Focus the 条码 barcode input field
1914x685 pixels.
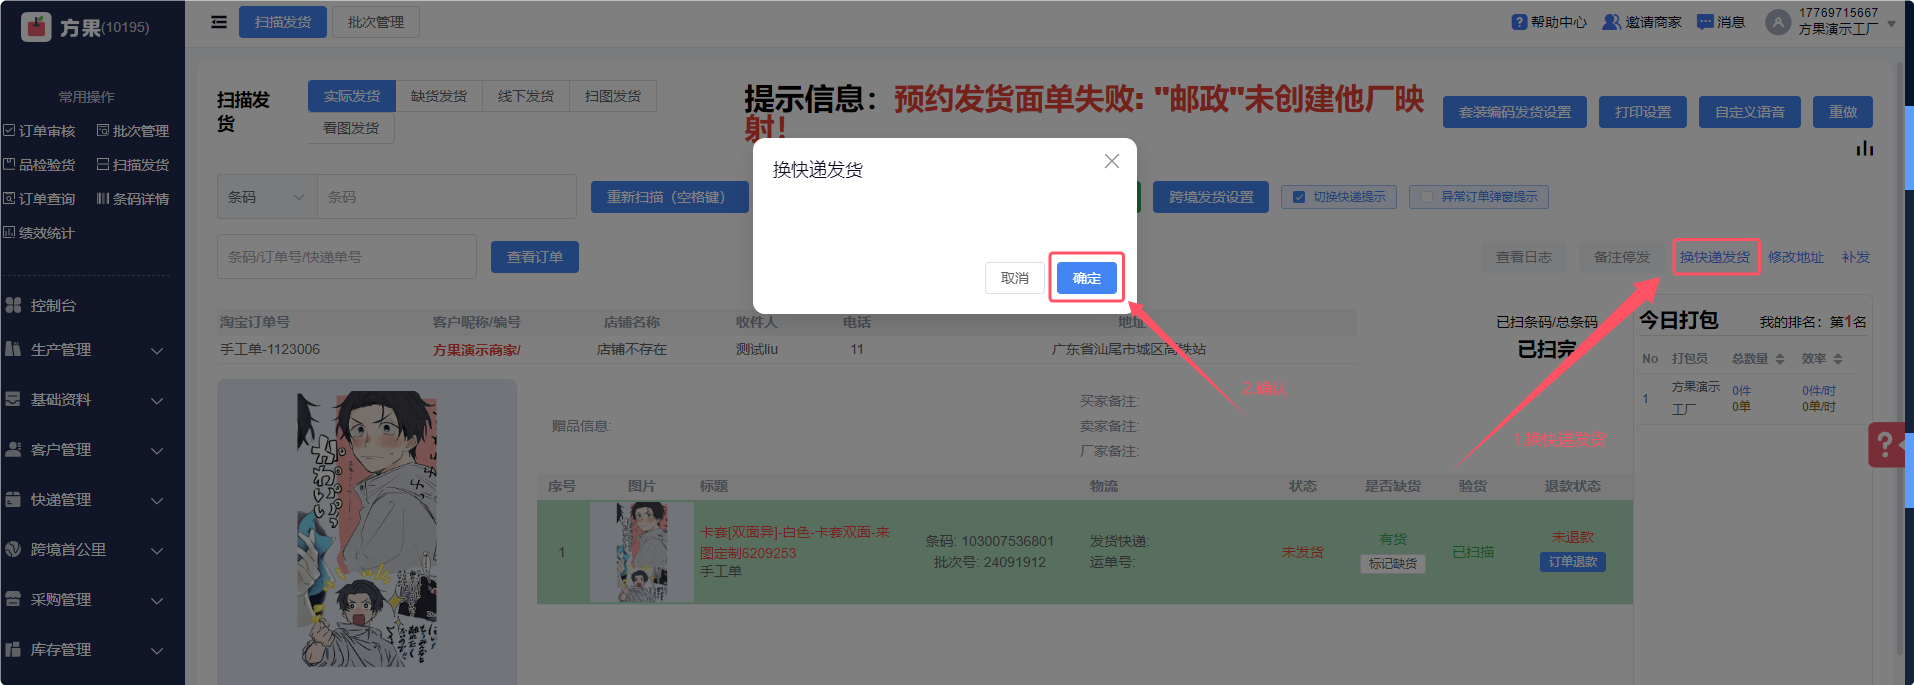coord(447,197)
